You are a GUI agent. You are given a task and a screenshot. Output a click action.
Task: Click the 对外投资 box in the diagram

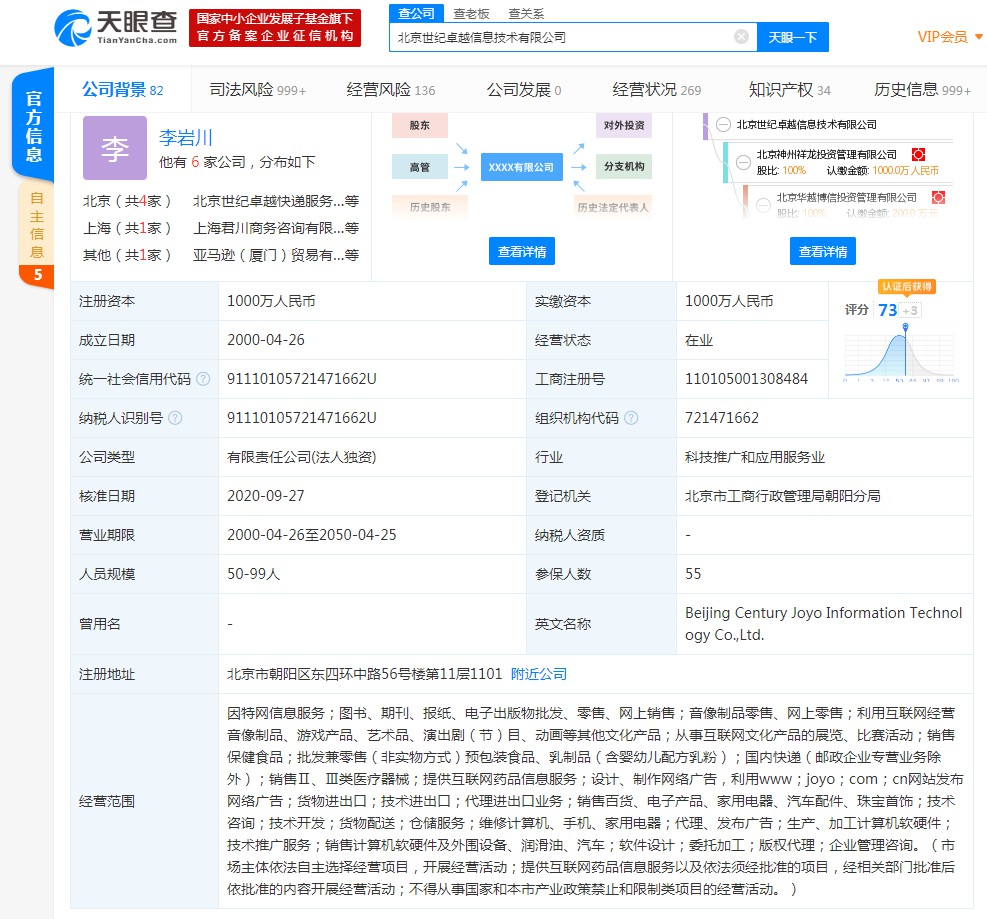click(624, 125)
